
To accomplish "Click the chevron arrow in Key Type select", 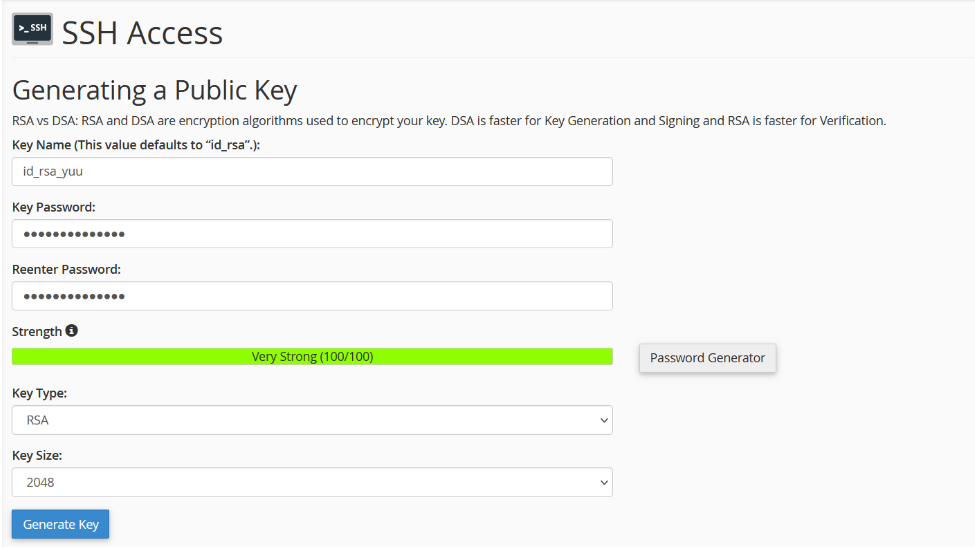I will click(603, 421).
